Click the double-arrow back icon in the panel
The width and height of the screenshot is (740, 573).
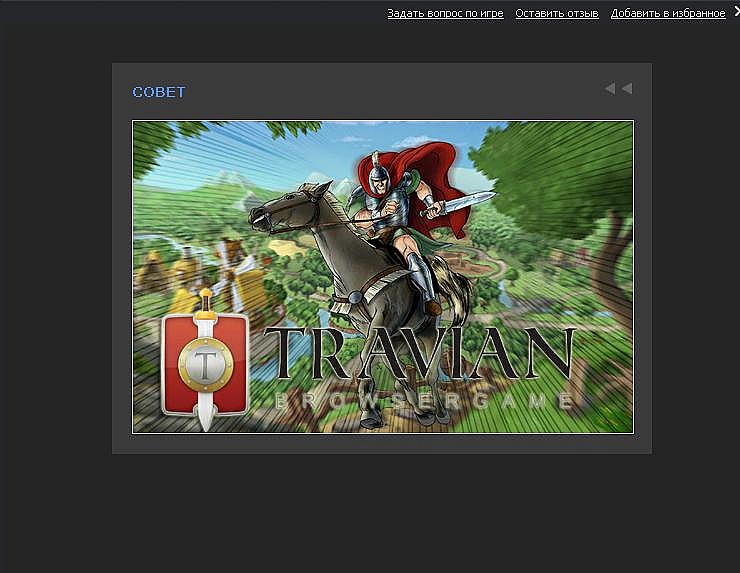click(x=618, y=88)
